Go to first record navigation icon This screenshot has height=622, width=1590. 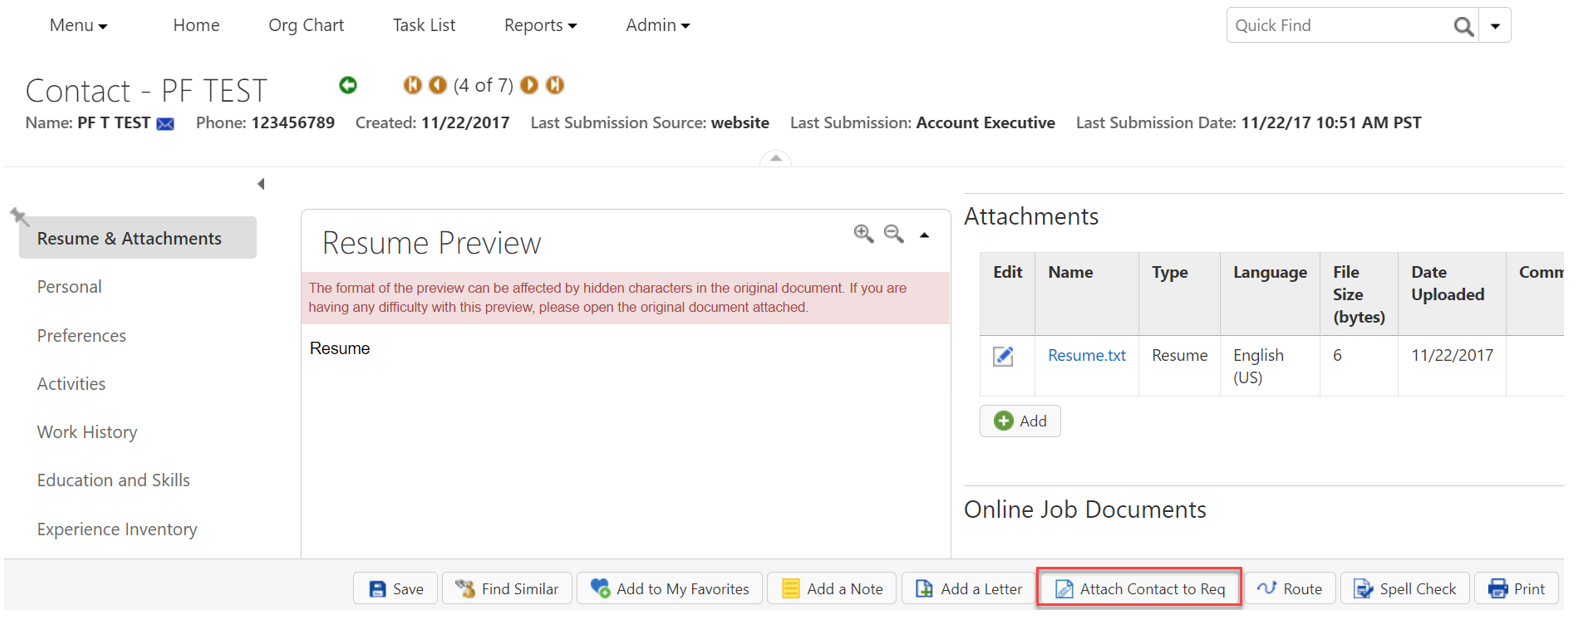tap(412, 85)
